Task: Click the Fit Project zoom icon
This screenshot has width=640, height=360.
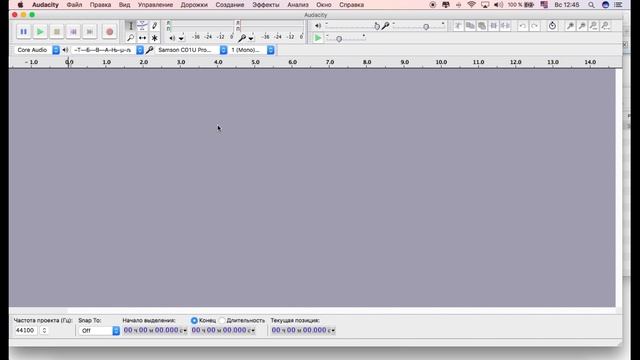Action: click(x=606, y=26)
